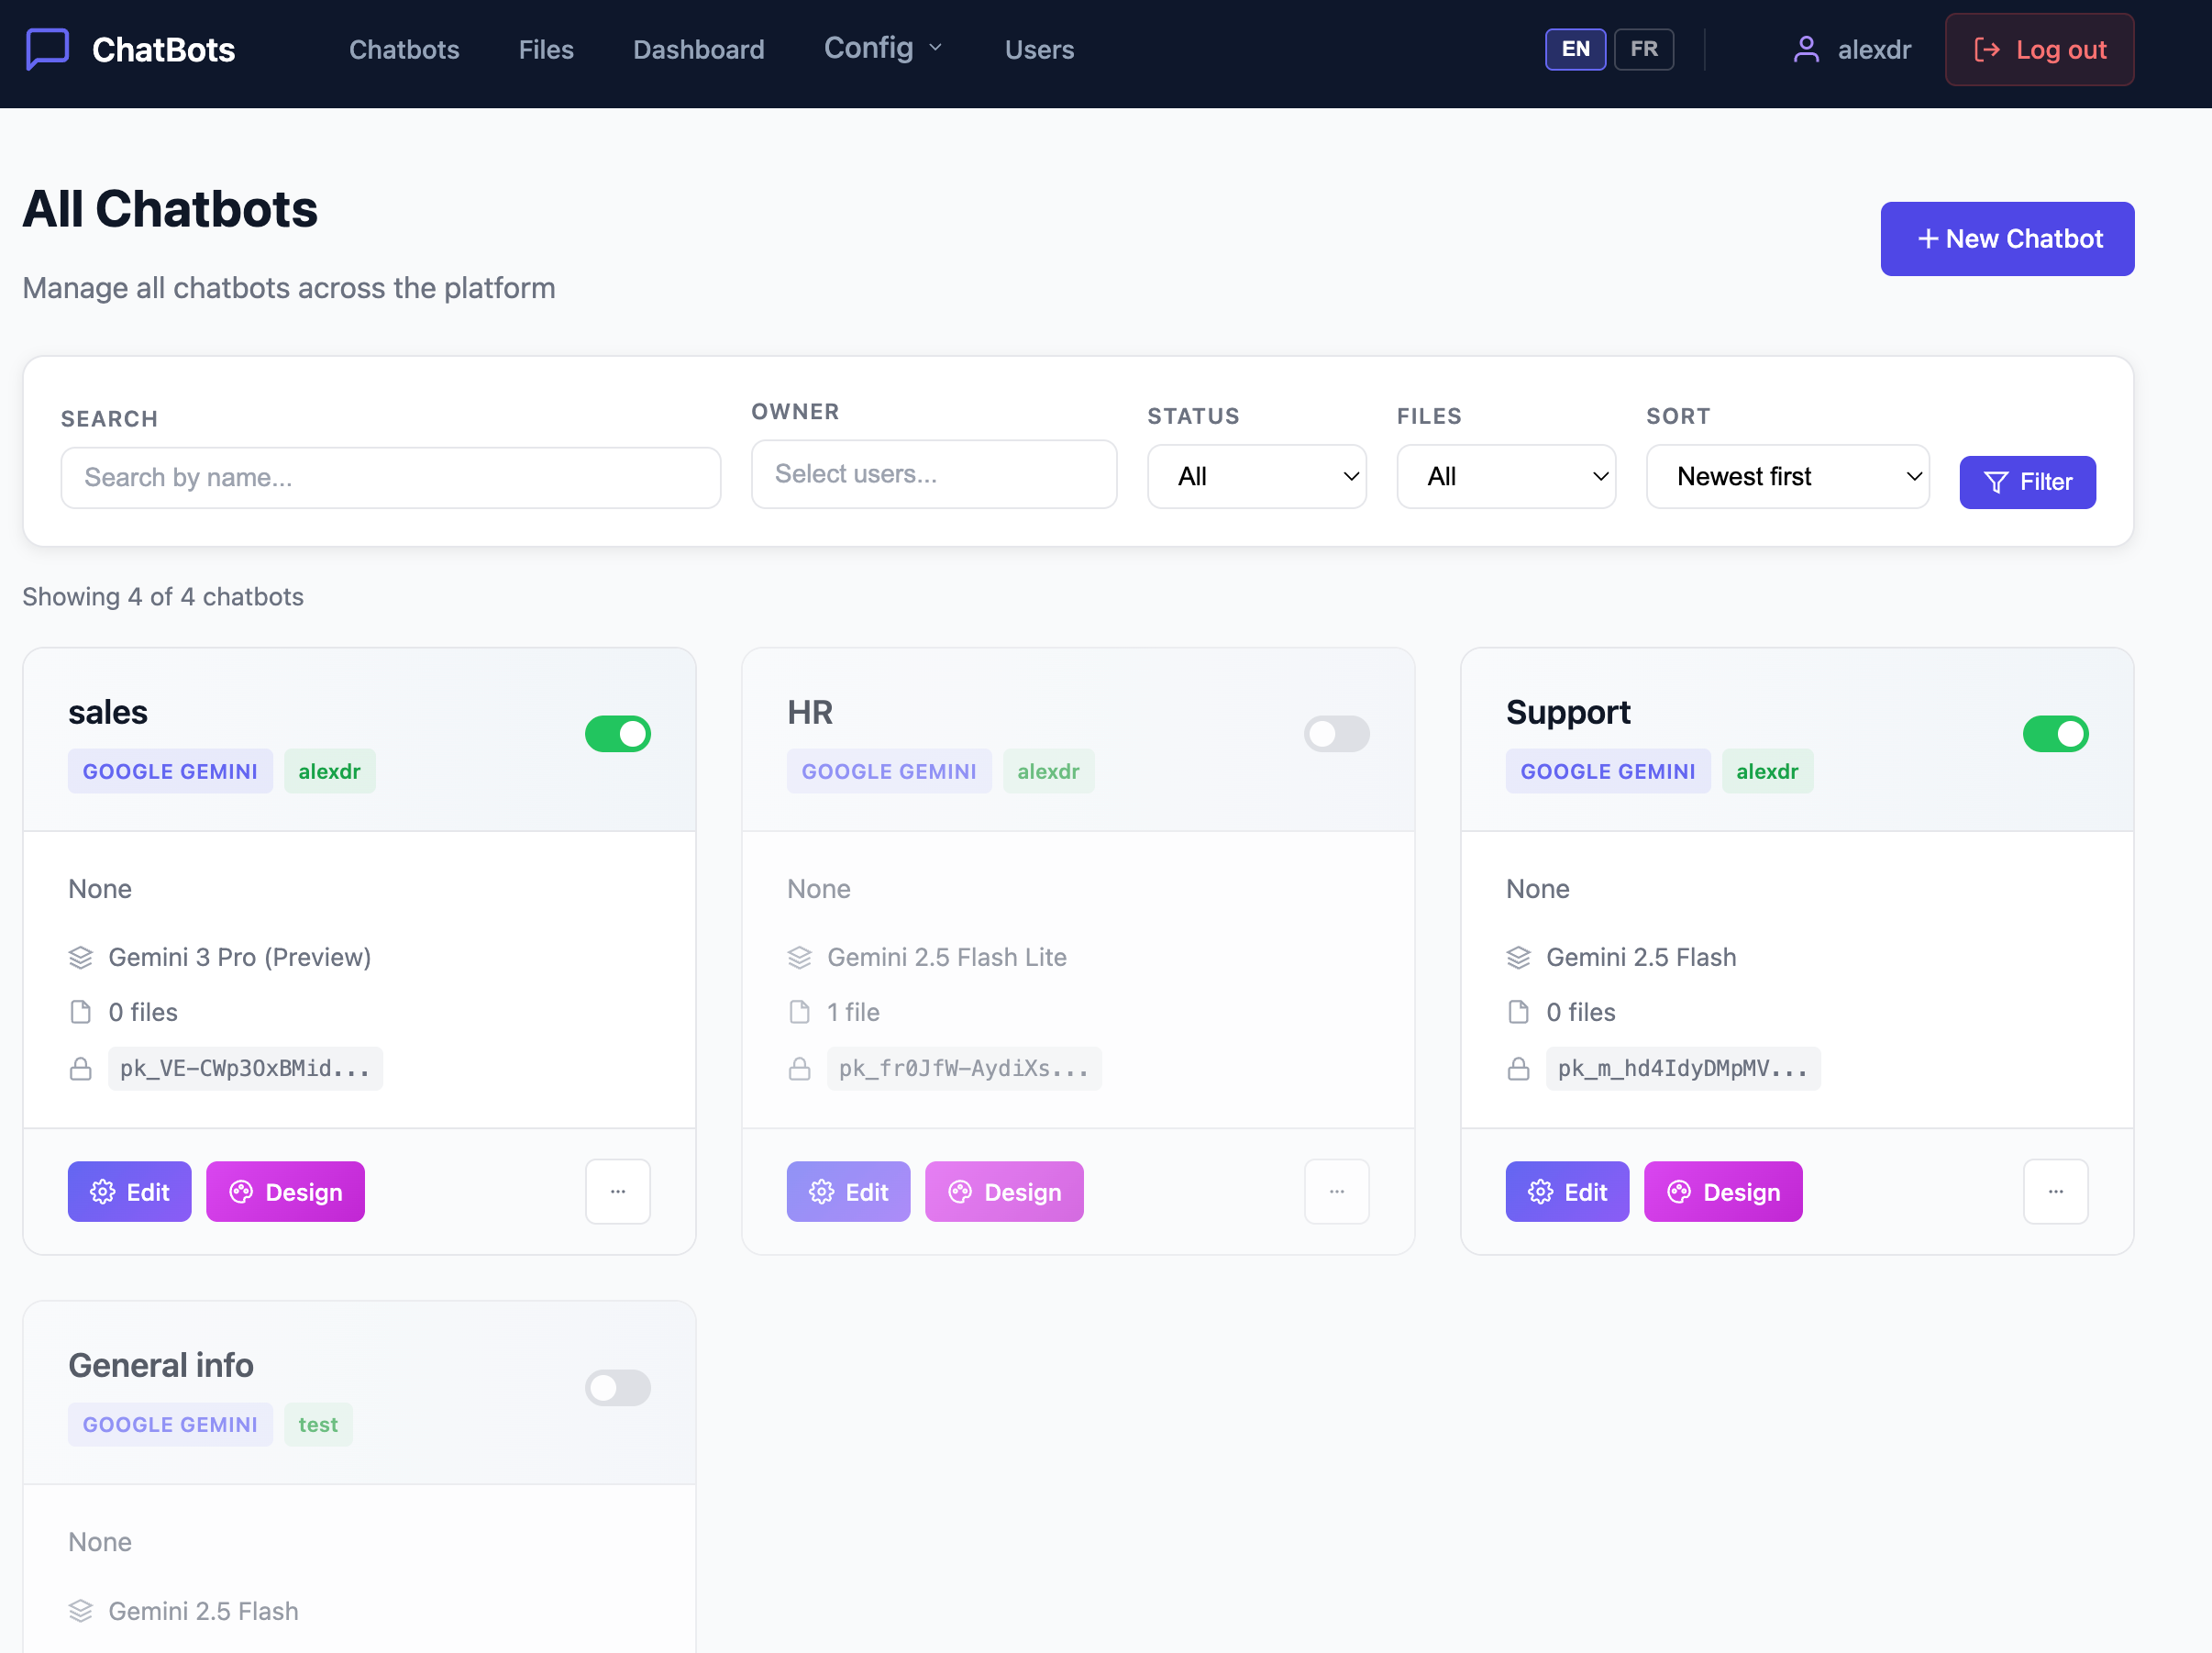Go to the Chatbots nav item
This screenshot has height=1653, width=2212.
pyautogui.click(x=404, y=49)
